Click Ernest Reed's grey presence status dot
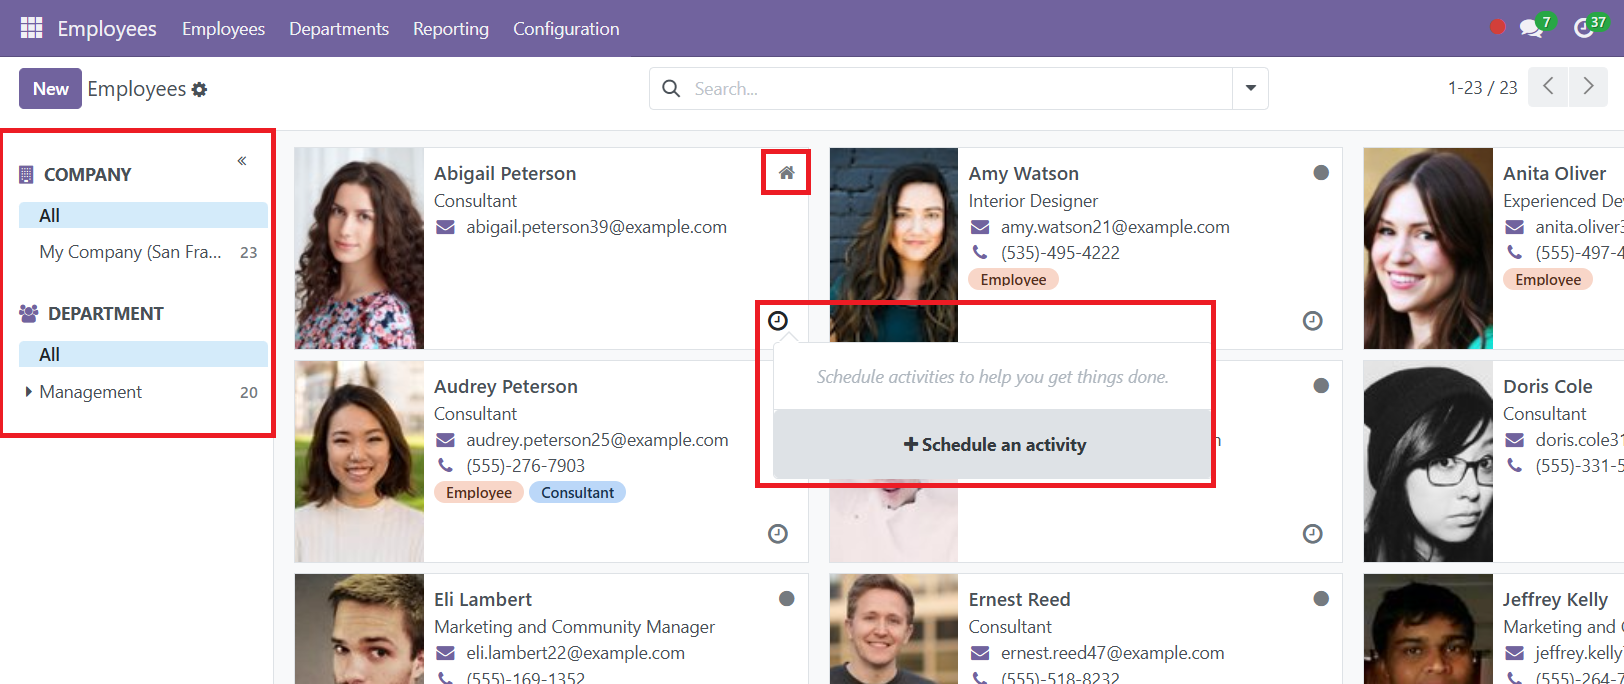The height and width of the screenshot is (684, 1624). (x=1321, y=599)
